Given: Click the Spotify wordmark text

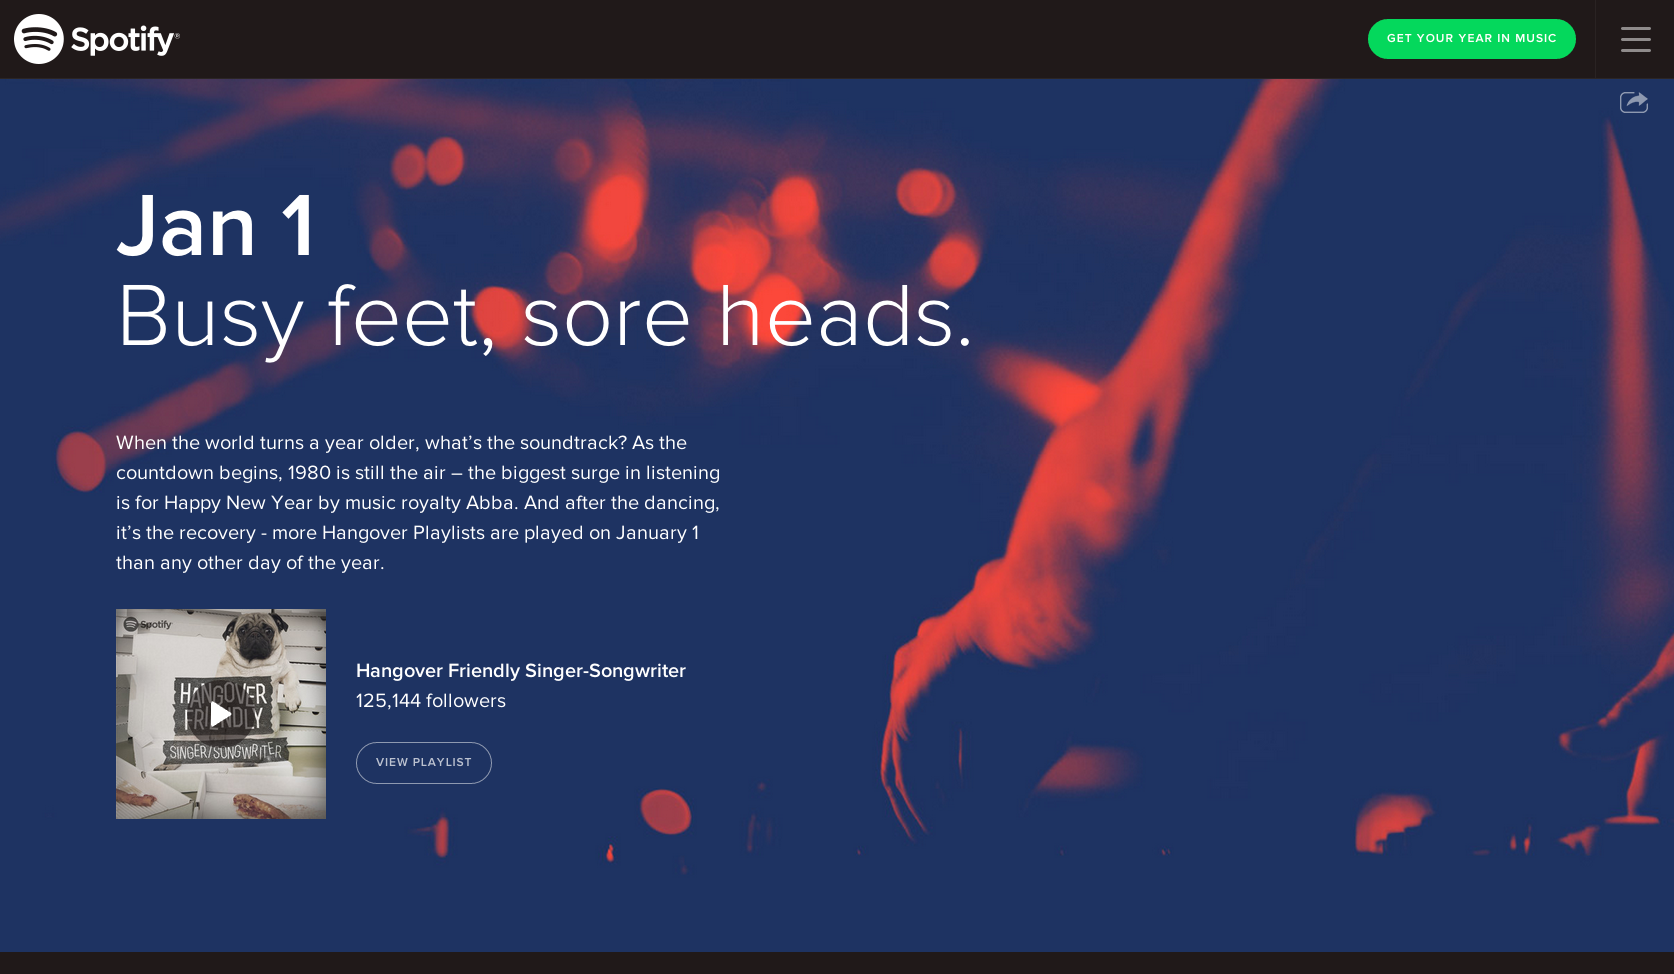Looking at the screenshot, I should tap(125, 40).
